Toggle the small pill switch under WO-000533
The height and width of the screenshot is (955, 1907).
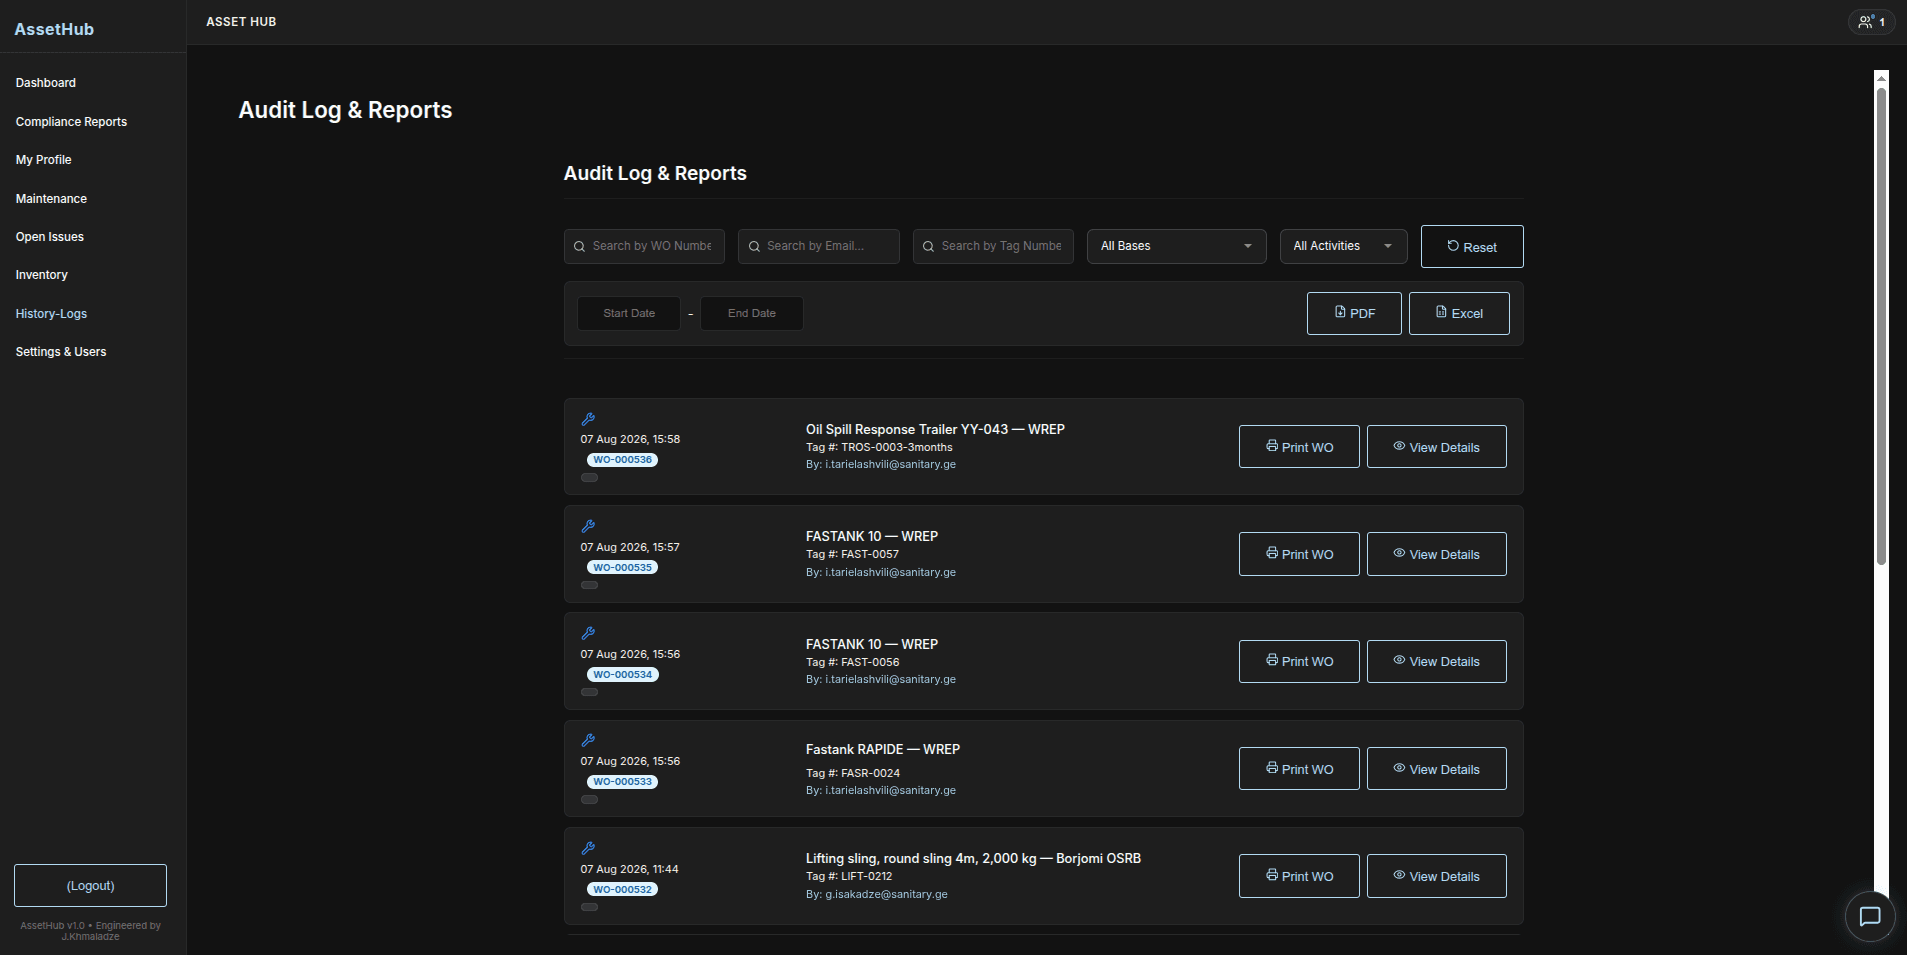[x=590, y=800]
